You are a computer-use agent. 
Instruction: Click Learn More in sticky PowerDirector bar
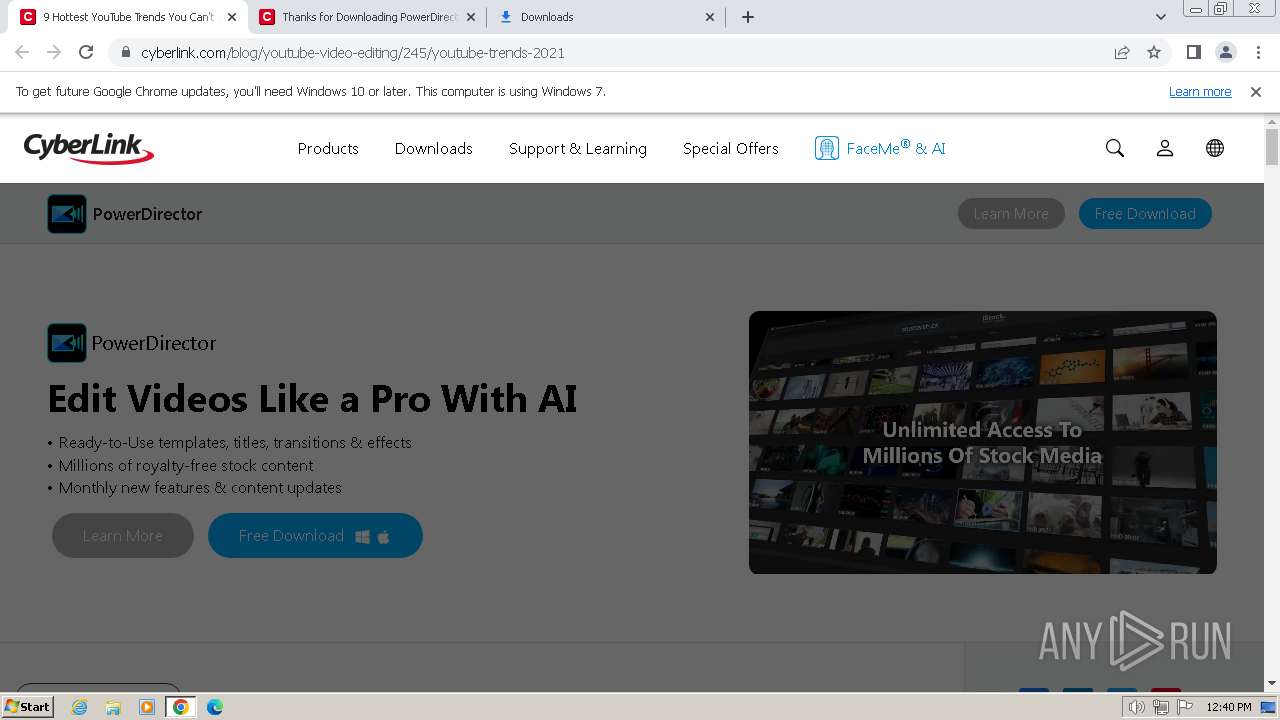[x=1011, y=214]
